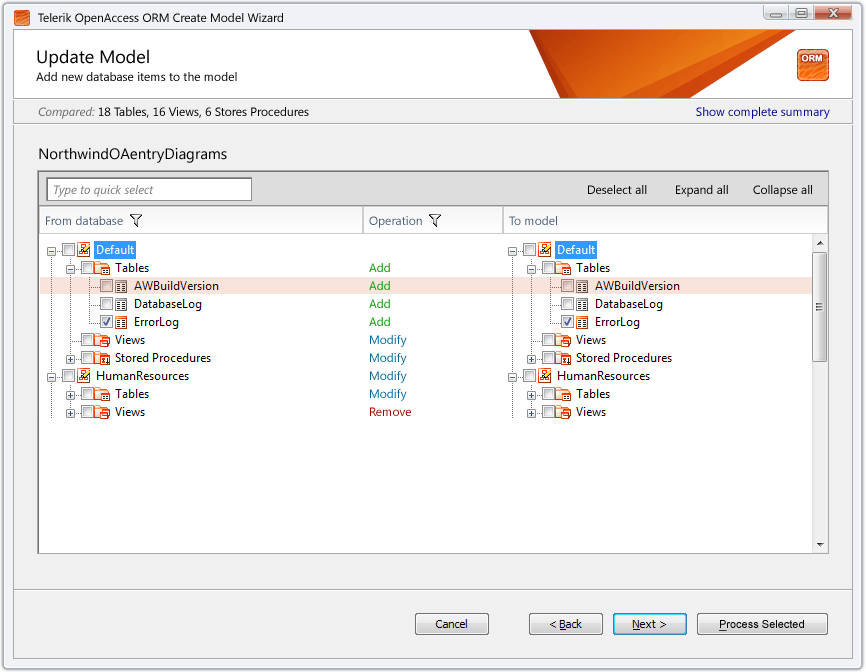Click DatabaseLog table icon in From database tree
The height and width of the screenshot is (672, 866).
tap(121, 304)
